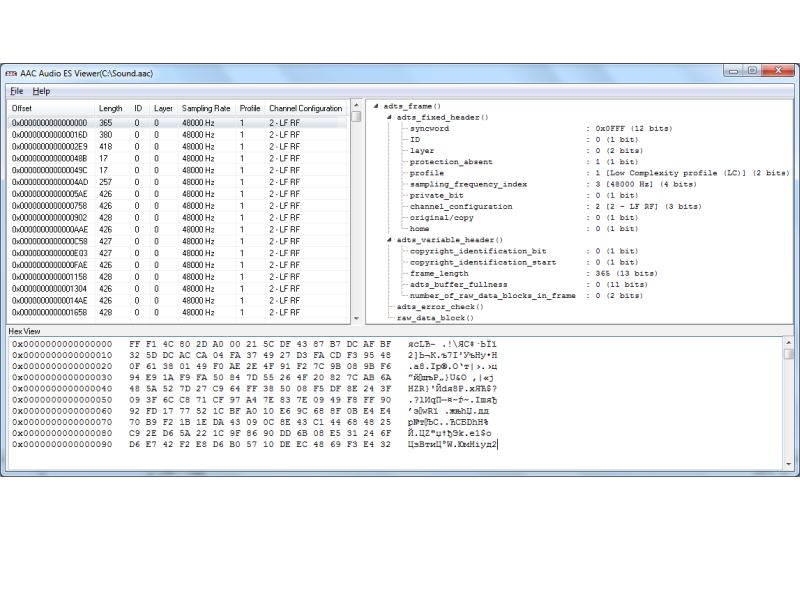The height and width of the screenshot is (600, 800).
Task: Select frame at offset 0x00000000000004AD
Action: pos(178,182)
